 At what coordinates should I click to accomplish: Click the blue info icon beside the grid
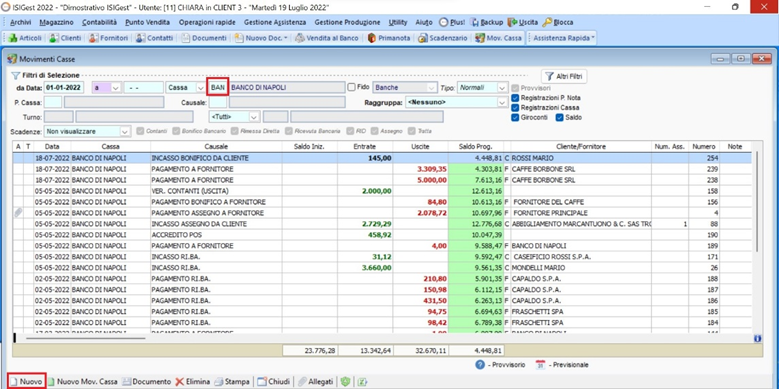758,338
